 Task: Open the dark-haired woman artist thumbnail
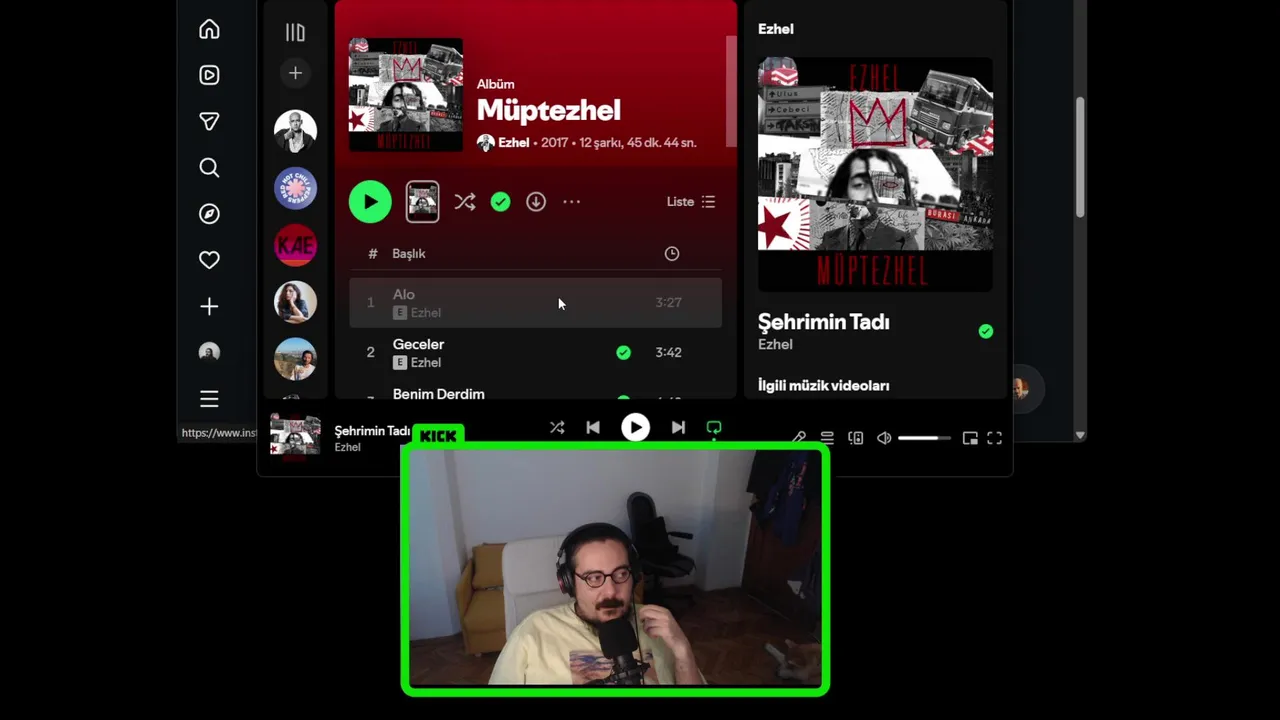[295, 302]
